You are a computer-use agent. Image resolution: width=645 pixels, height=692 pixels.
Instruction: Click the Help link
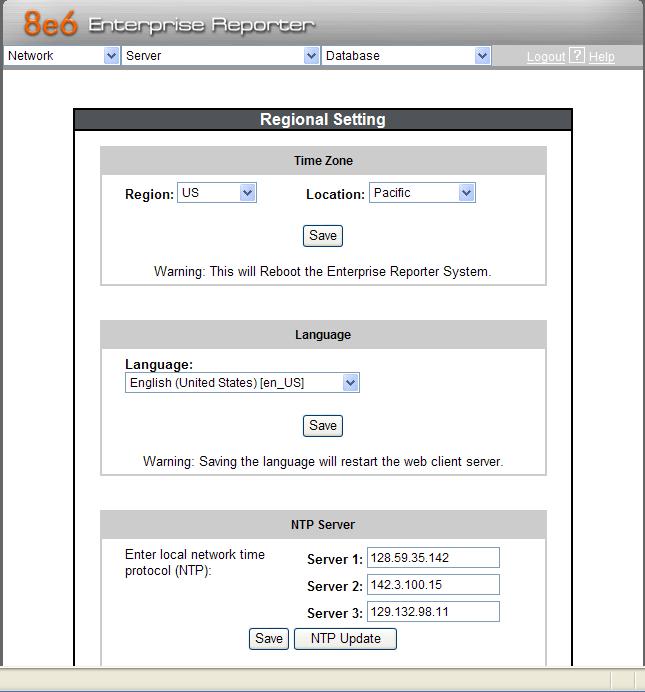click(601, 57)
